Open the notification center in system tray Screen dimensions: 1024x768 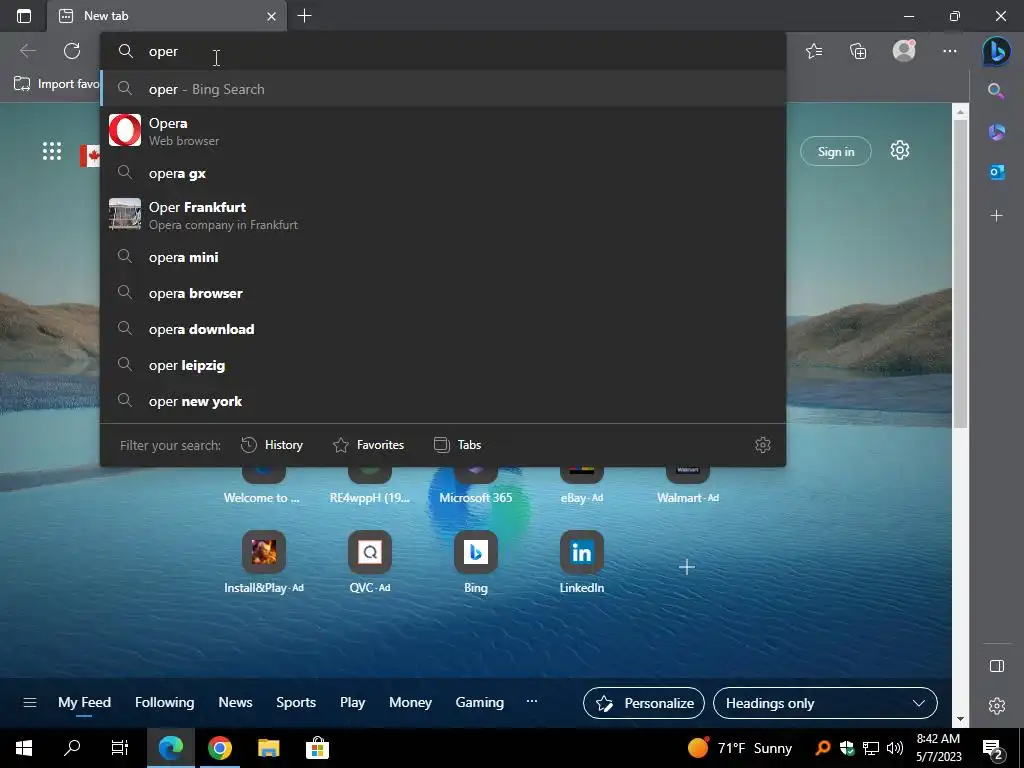(993, 748)
